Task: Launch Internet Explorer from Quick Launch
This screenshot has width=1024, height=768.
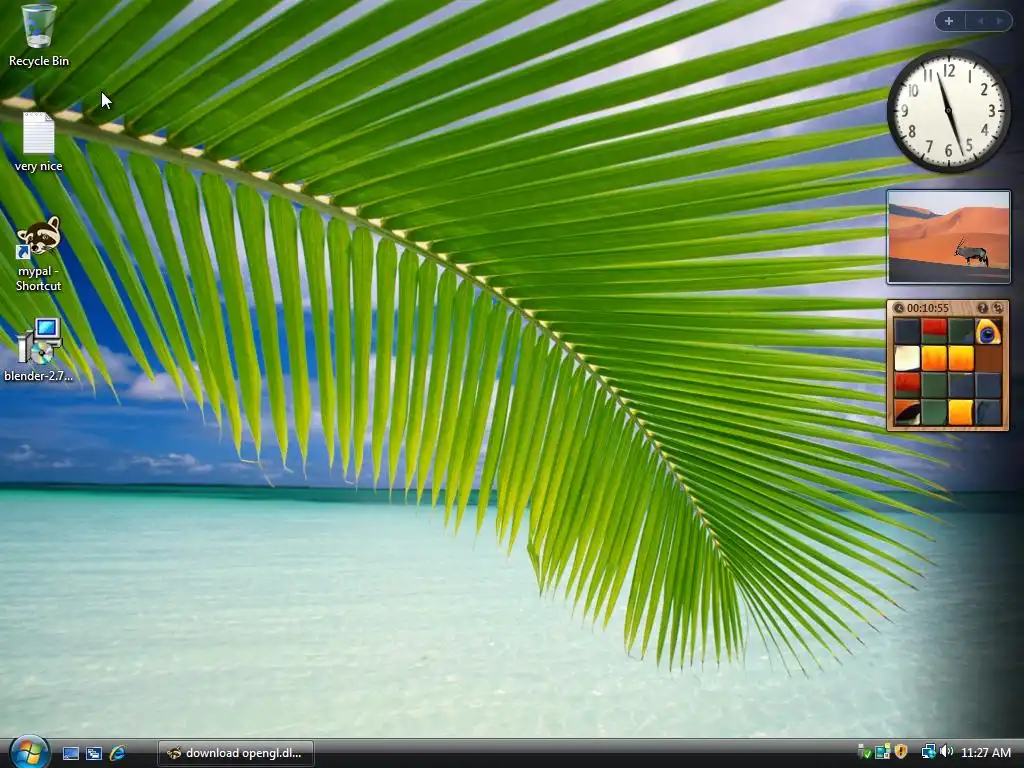Action: 118,753
